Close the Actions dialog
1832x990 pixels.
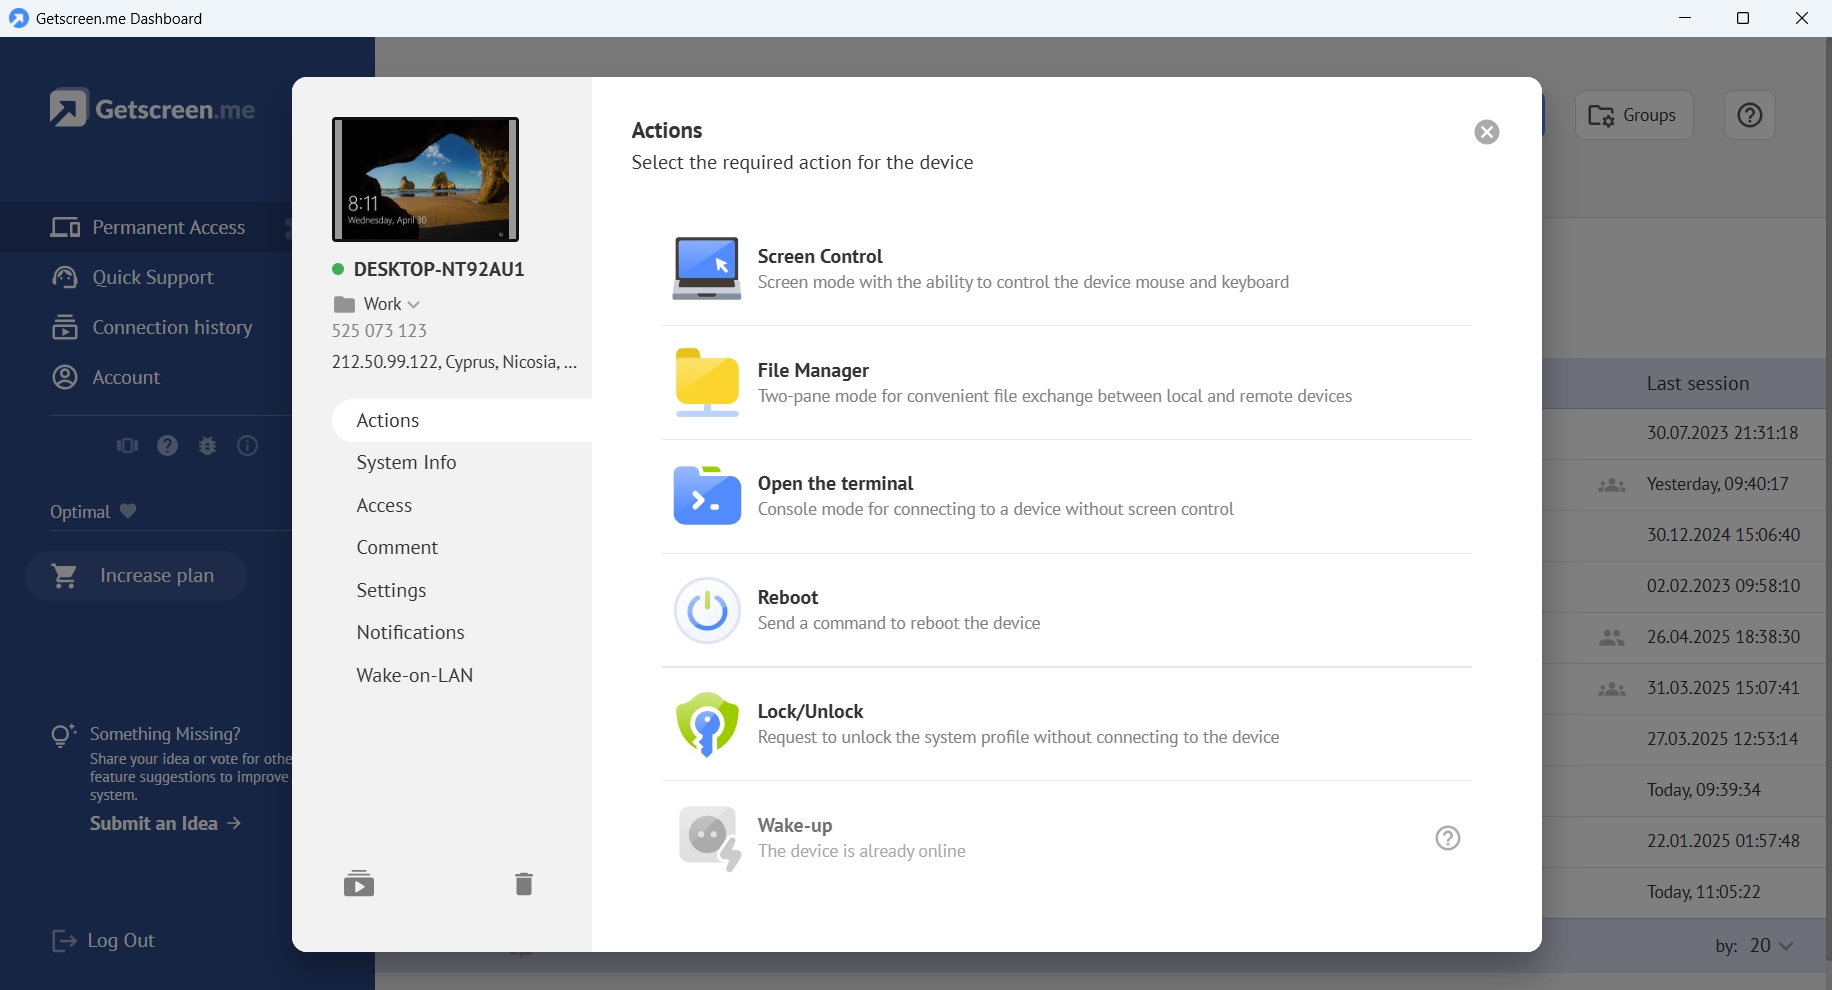pyautogui.click(x=1486, y=132)
